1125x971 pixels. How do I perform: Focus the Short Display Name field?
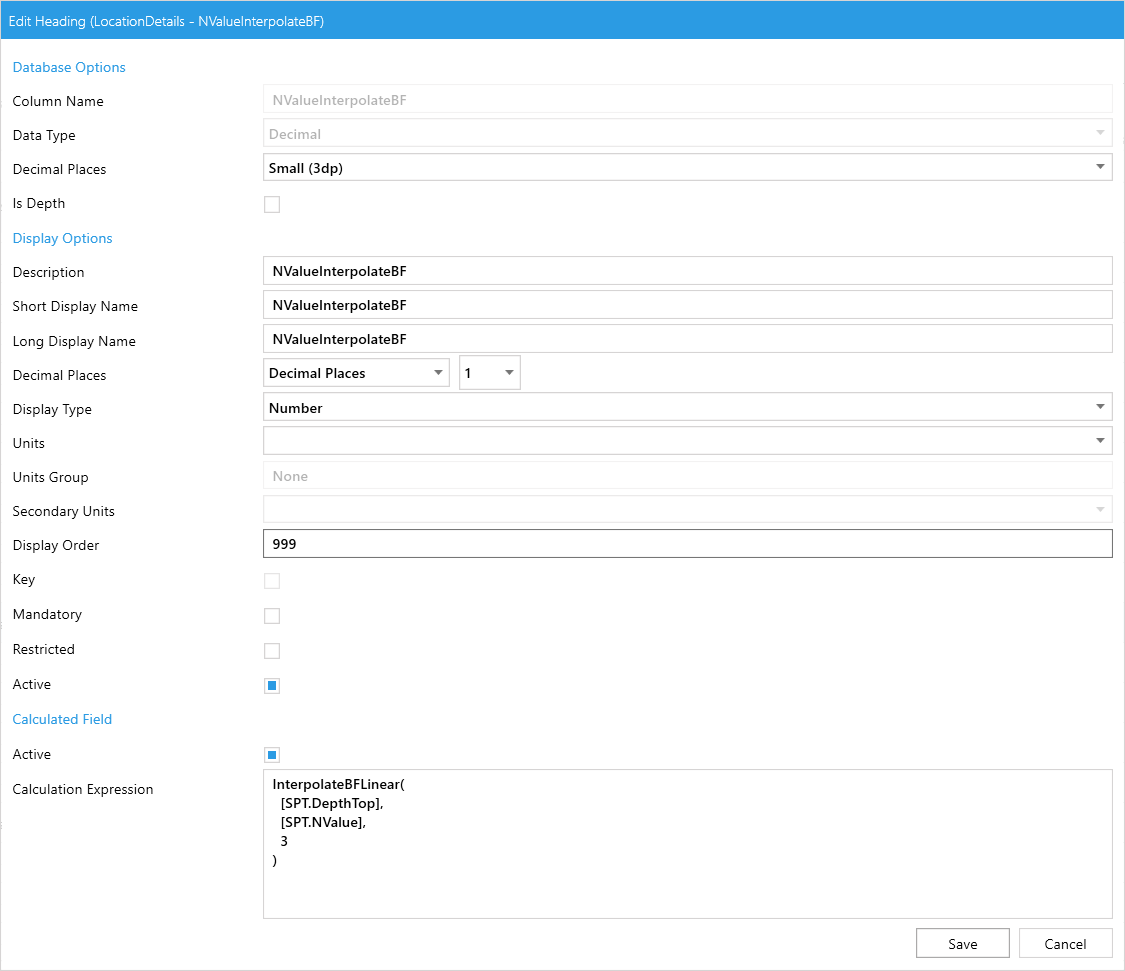687,305
